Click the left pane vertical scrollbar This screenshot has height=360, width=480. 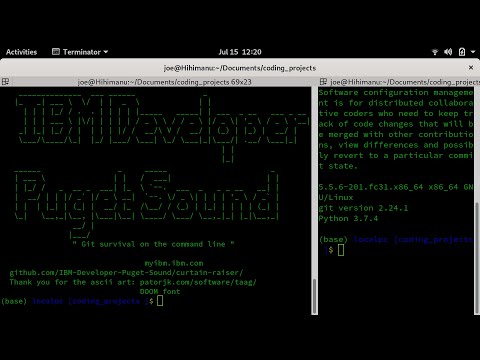pyautogui.click(x=314, y=201)
